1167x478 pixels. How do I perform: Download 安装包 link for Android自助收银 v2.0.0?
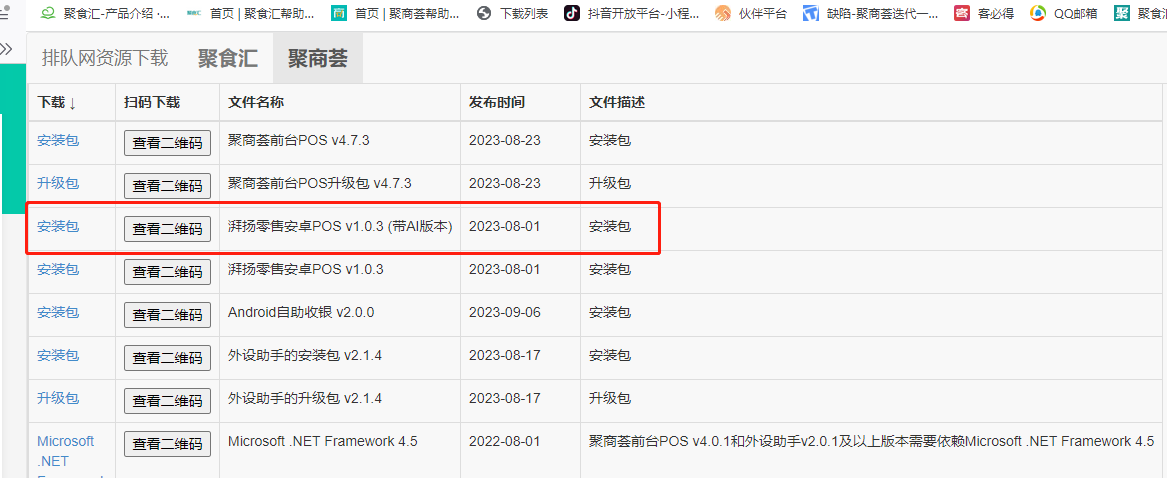point(58,313)
